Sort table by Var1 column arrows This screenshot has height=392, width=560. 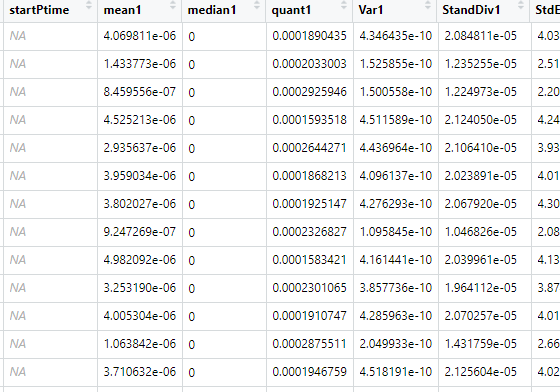[428, 5]
